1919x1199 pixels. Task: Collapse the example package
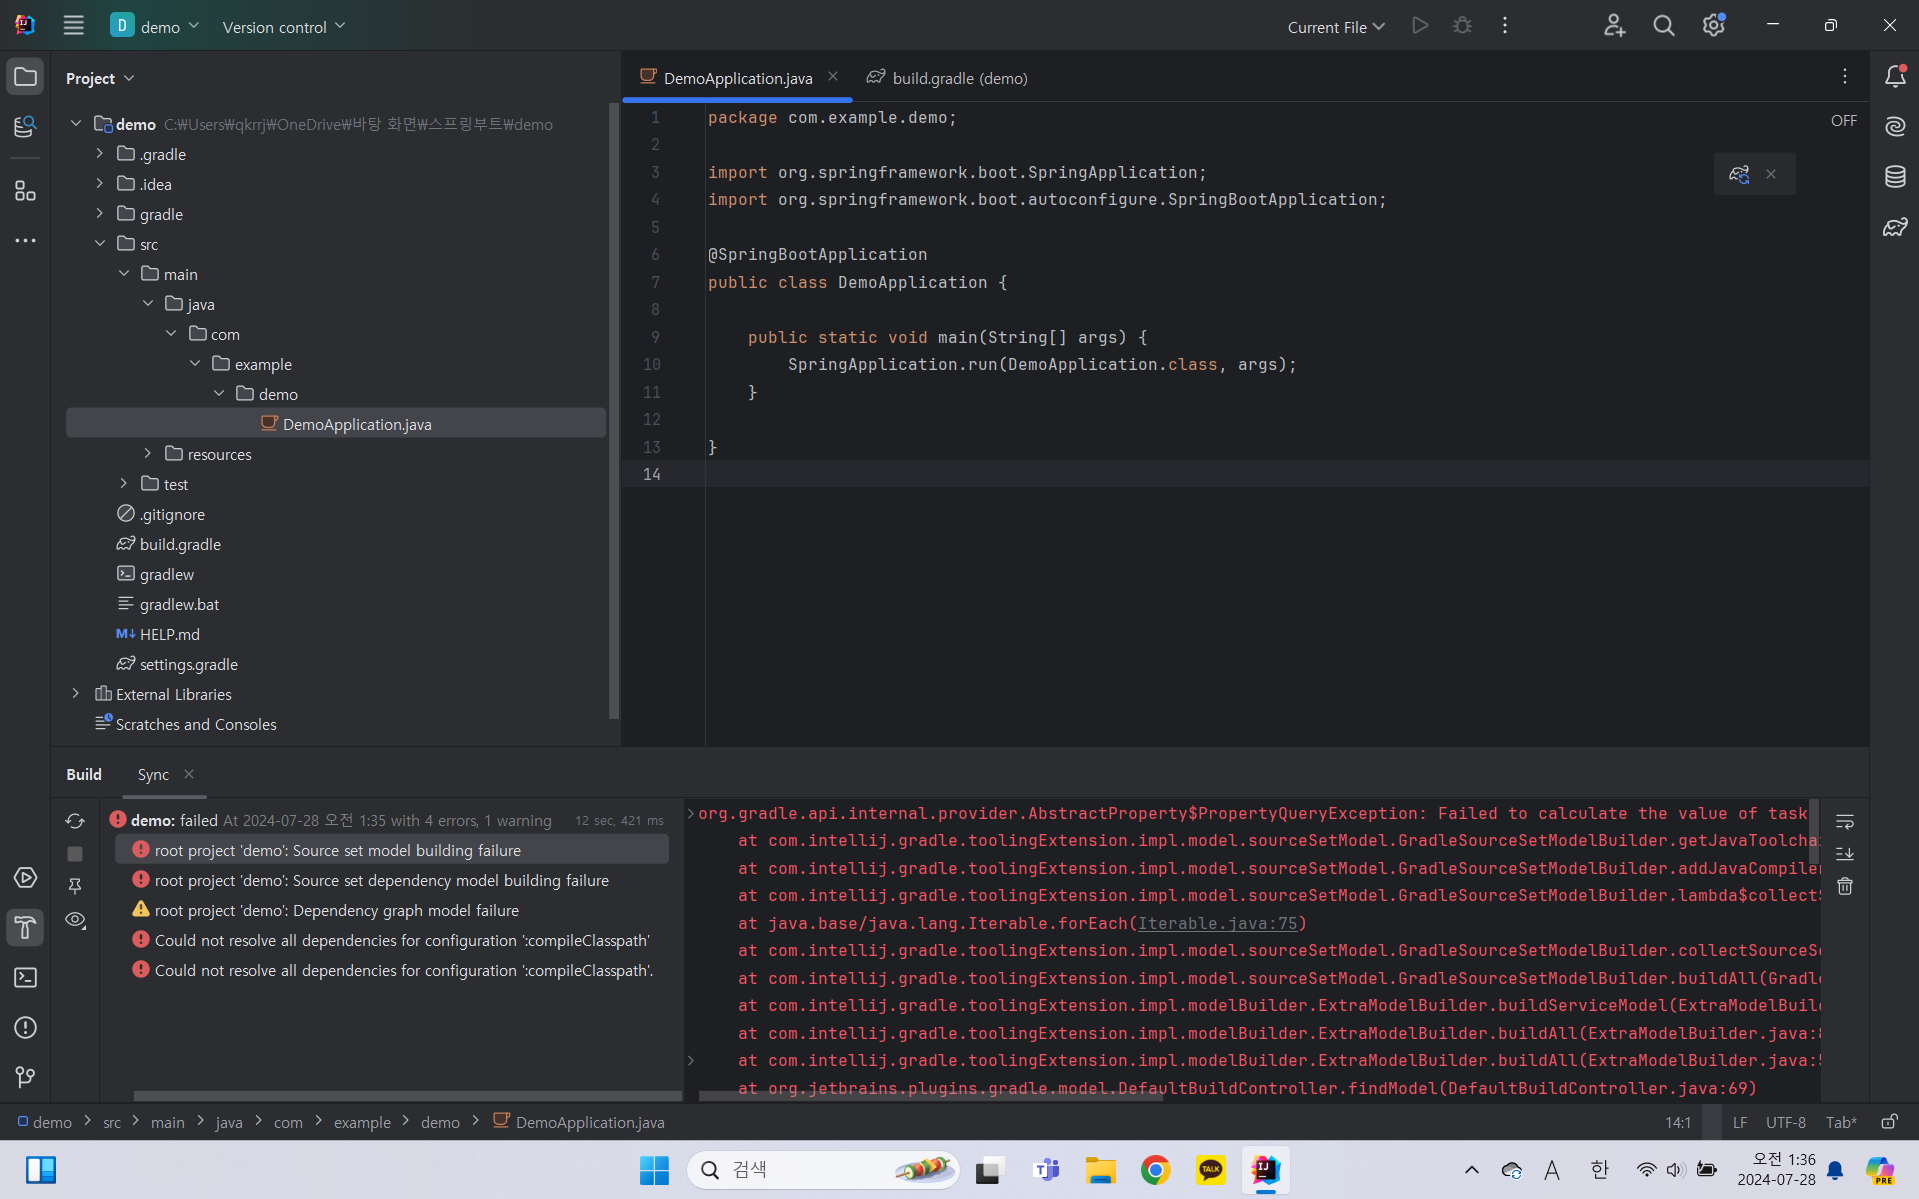tap(195, 363)
